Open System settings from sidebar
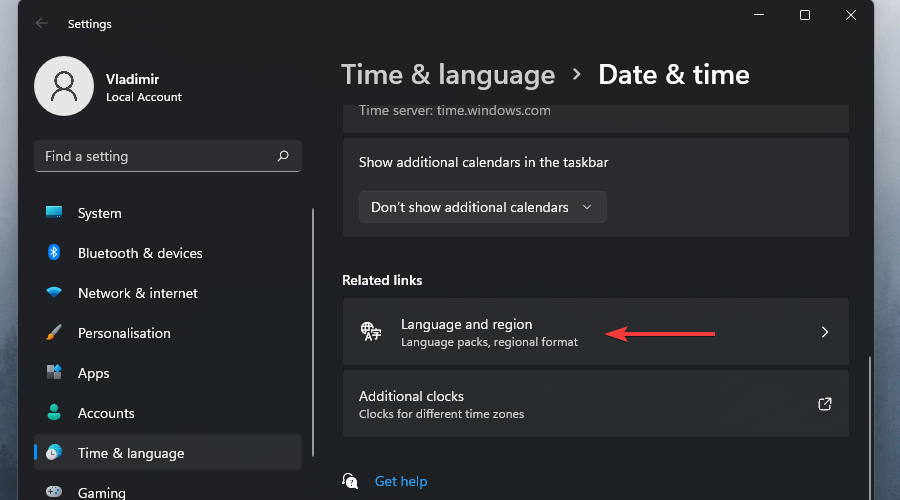900x500 pixels. [100, 213]
